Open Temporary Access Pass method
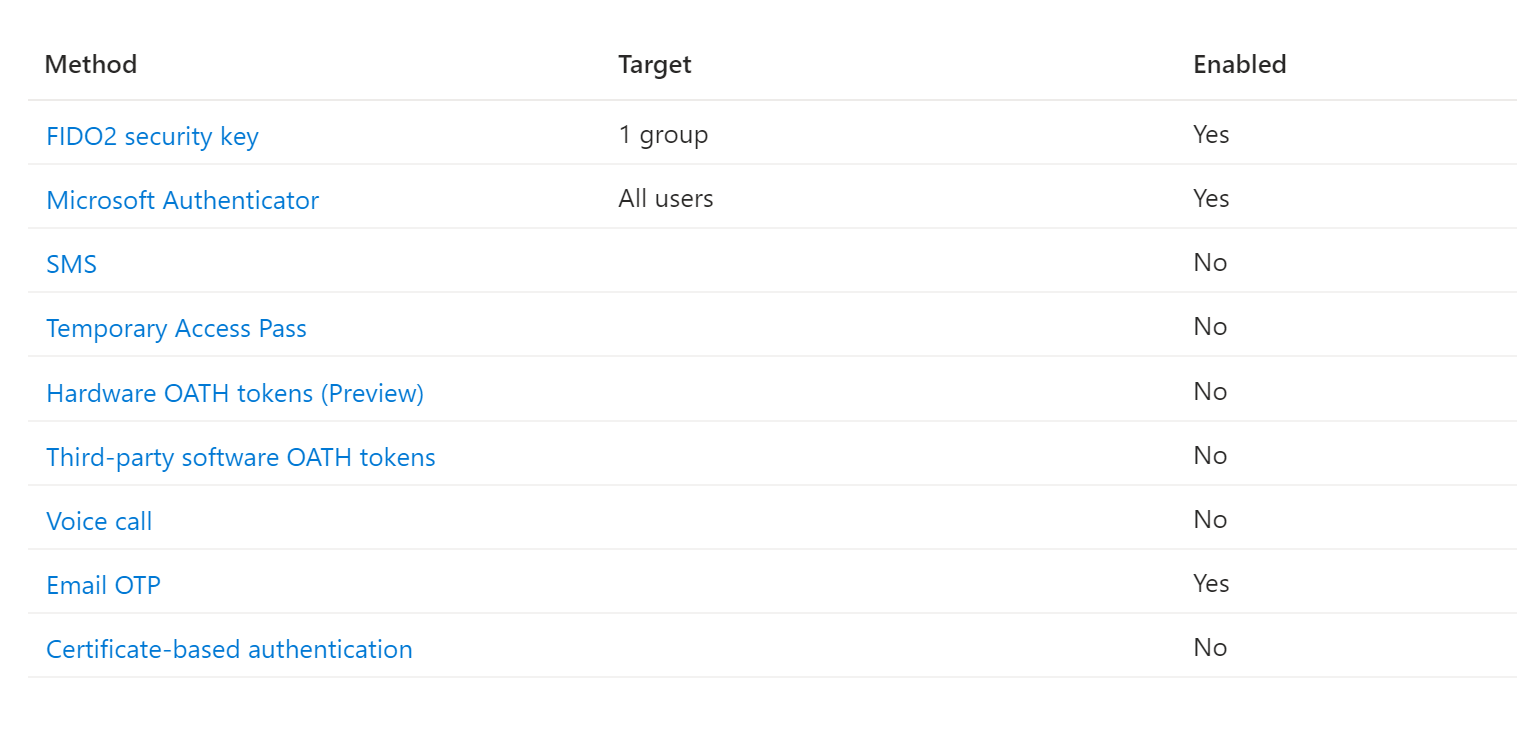Viewport: 1518px width, 744px height. [176, 328]
